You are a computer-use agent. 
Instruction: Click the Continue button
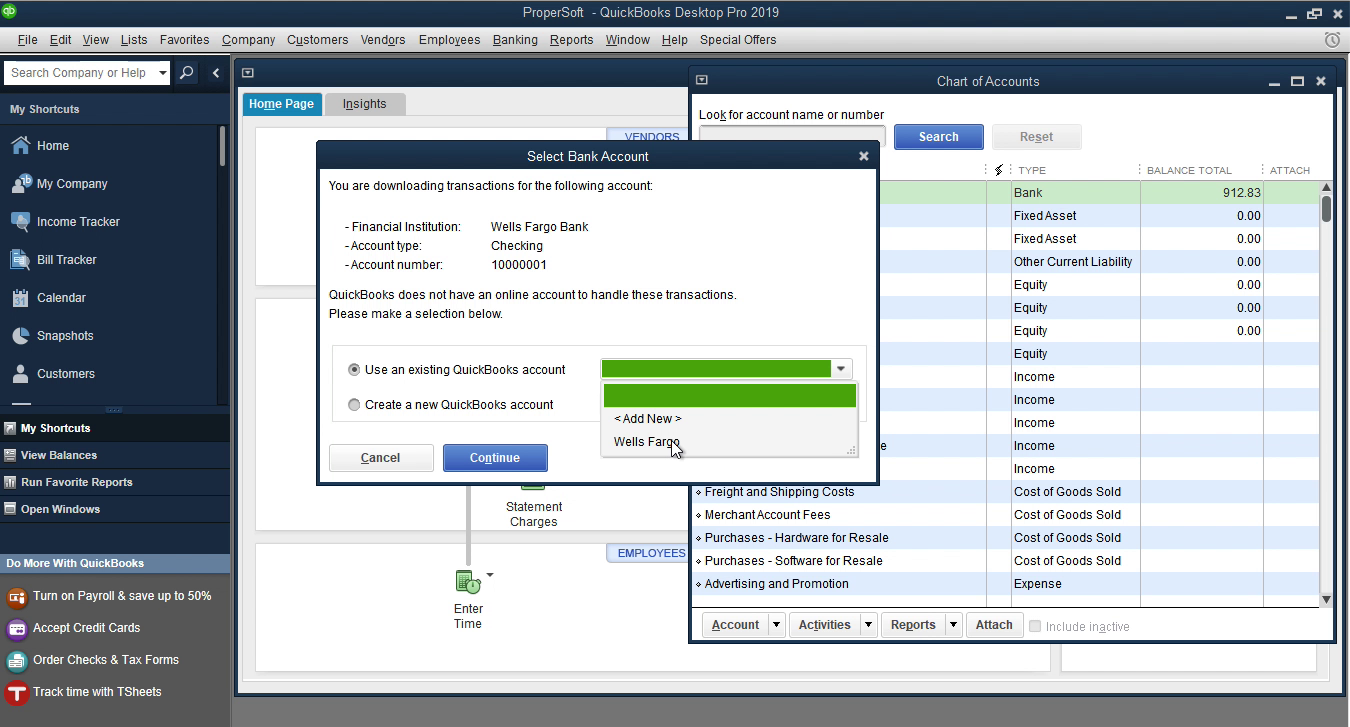coord(495,458)
